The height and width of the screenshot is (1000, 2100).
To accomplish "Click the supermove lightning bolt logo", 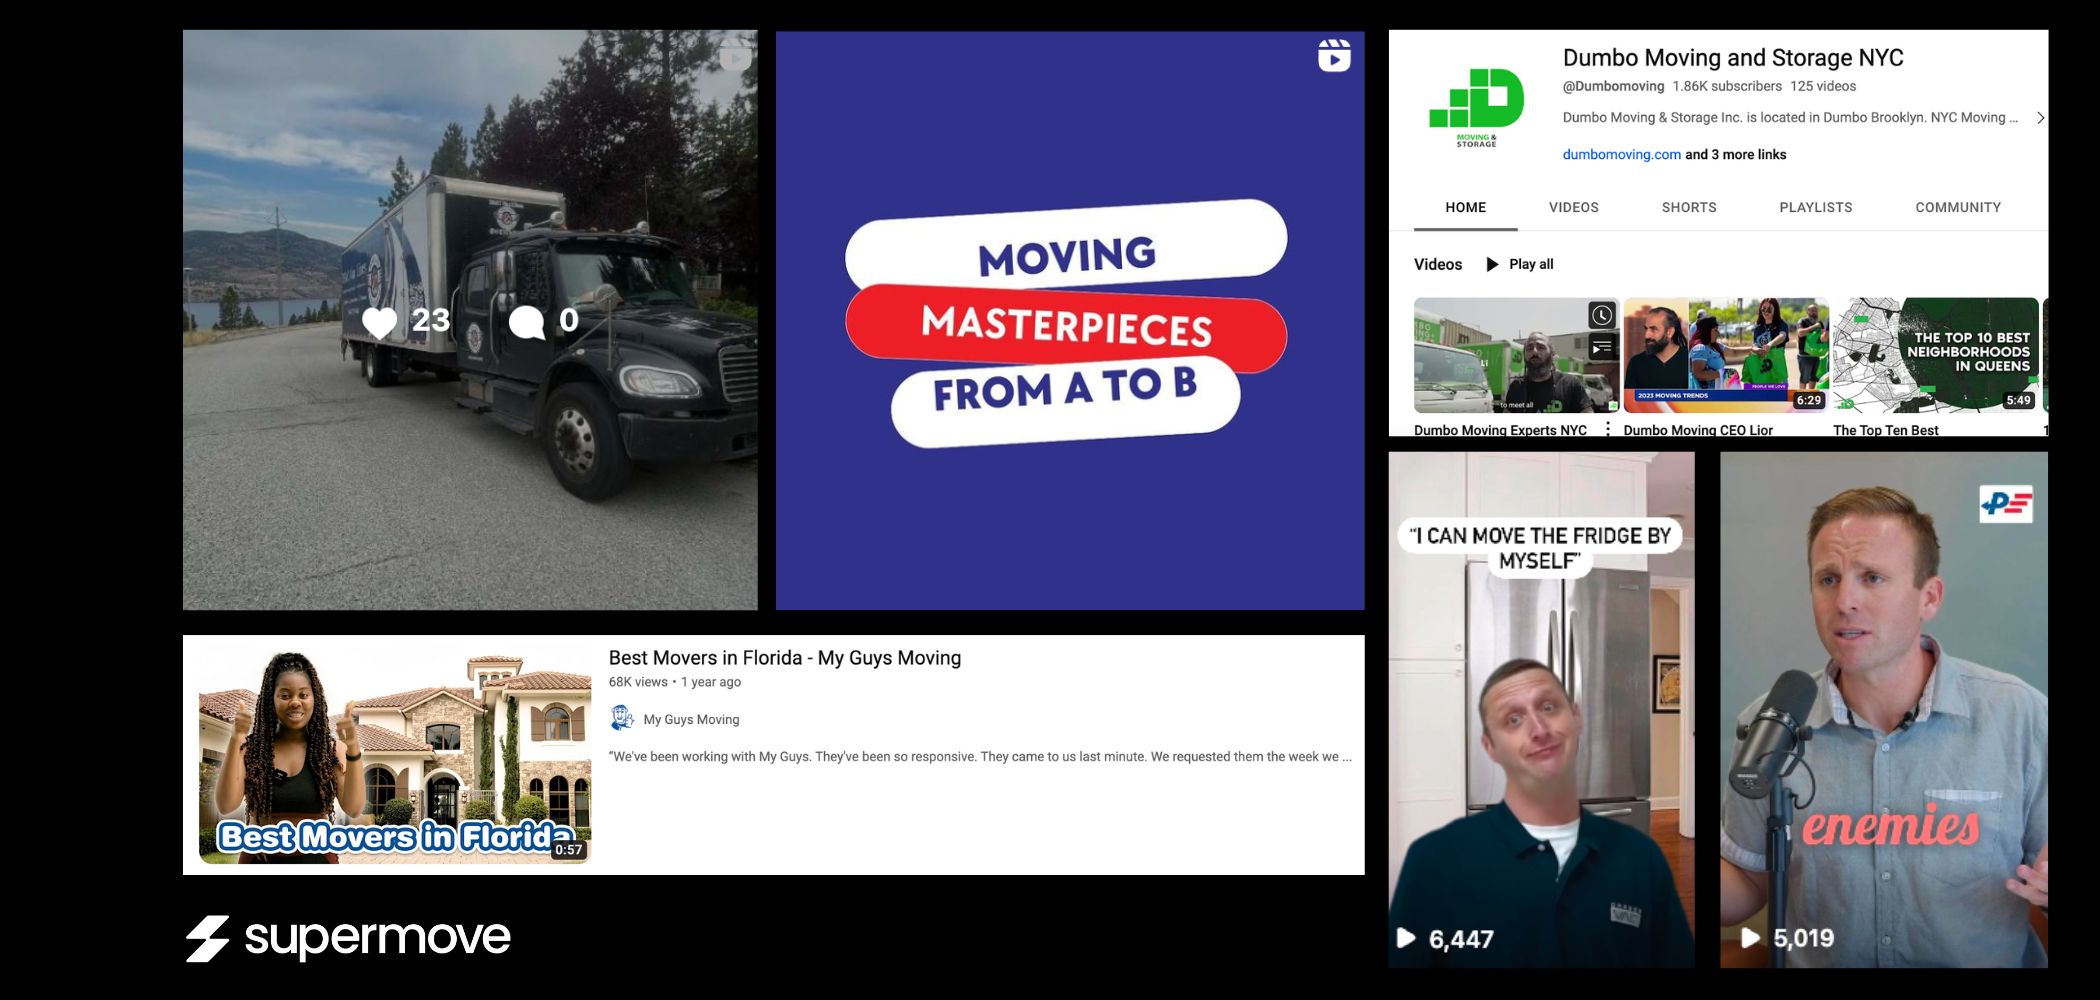I will tap(207, 939).
